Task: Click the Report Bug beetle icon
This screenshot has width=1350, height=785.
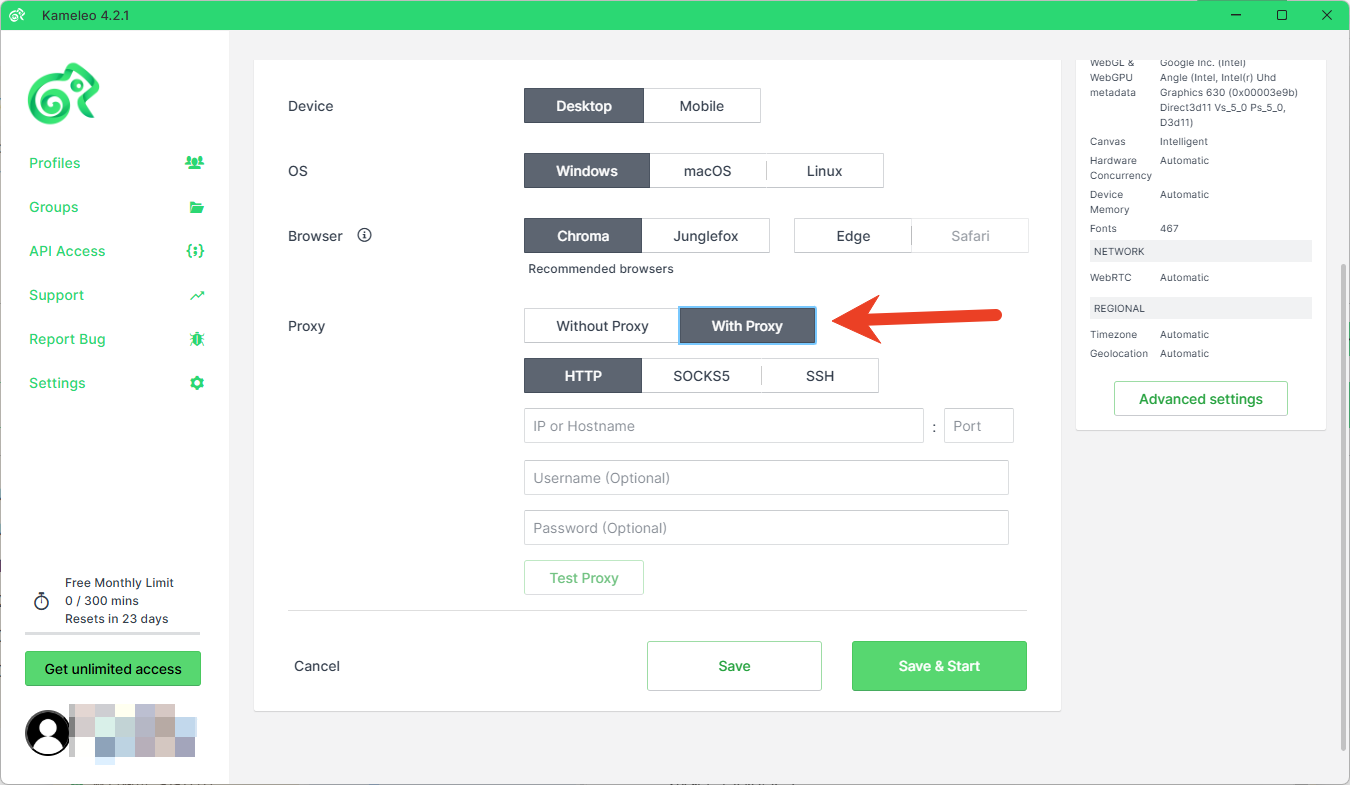Action: 197,339
